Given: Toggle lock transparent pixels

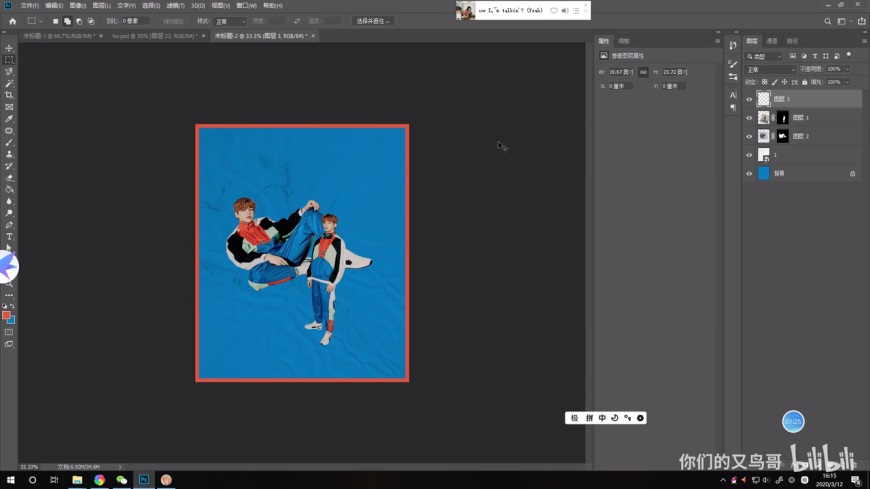Looking at the screenshot, I should coord(765,82).
